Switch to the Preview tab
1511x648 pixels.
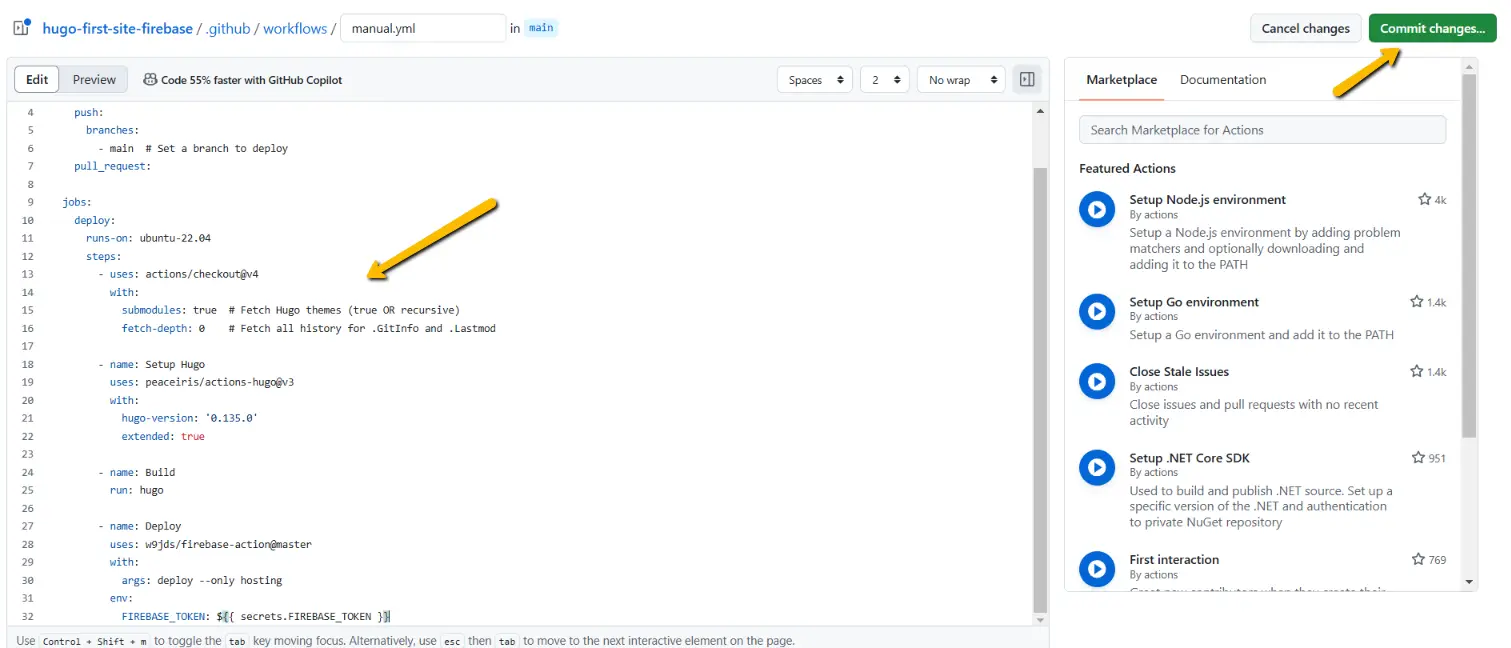point(94,79)
